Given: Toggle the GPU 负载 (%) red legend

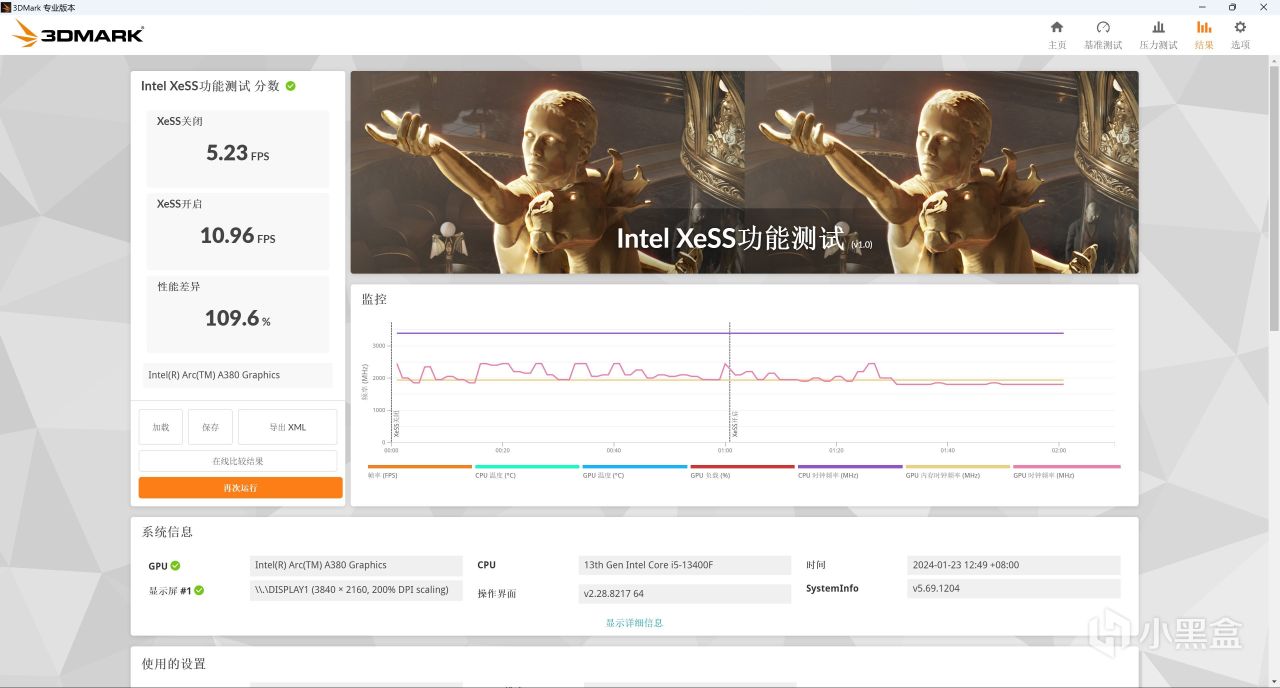Looking at the screenshot, I should [x=742, y=470].
